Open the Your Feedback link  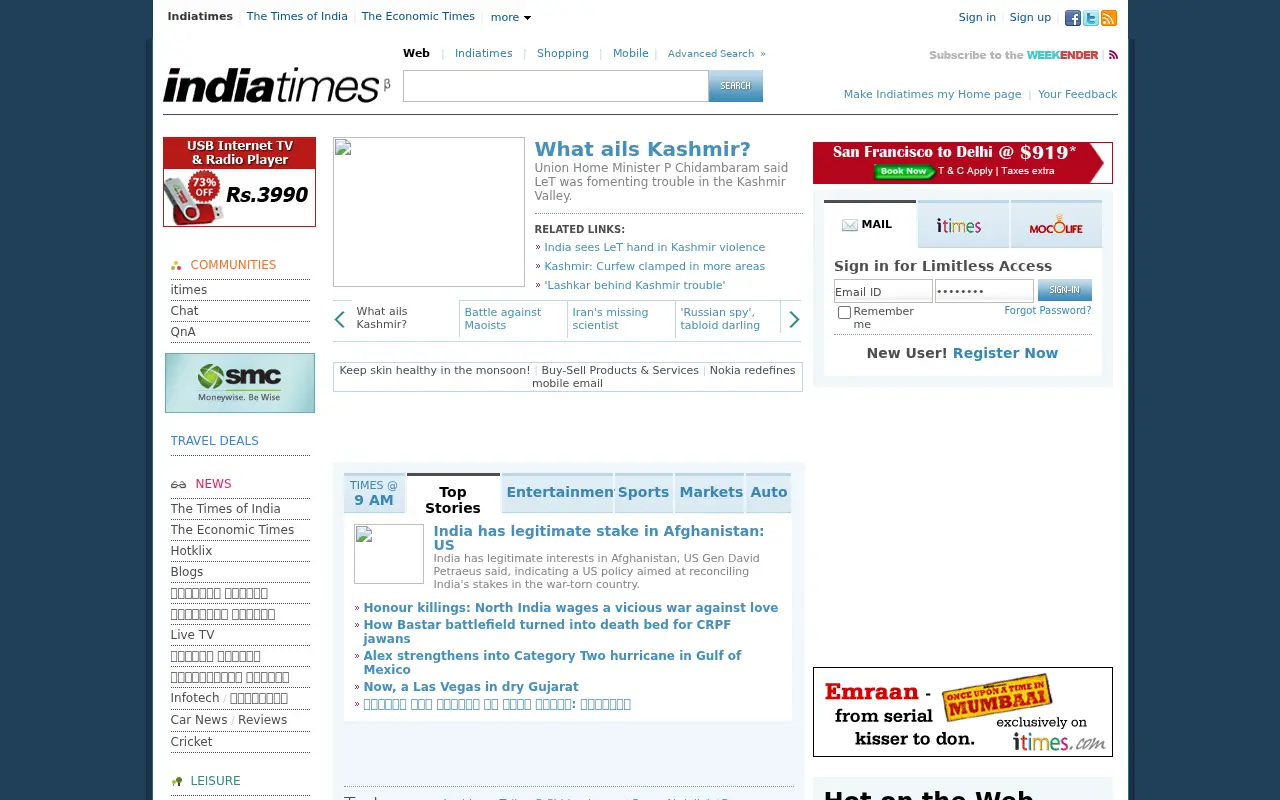pos(1077,94)
